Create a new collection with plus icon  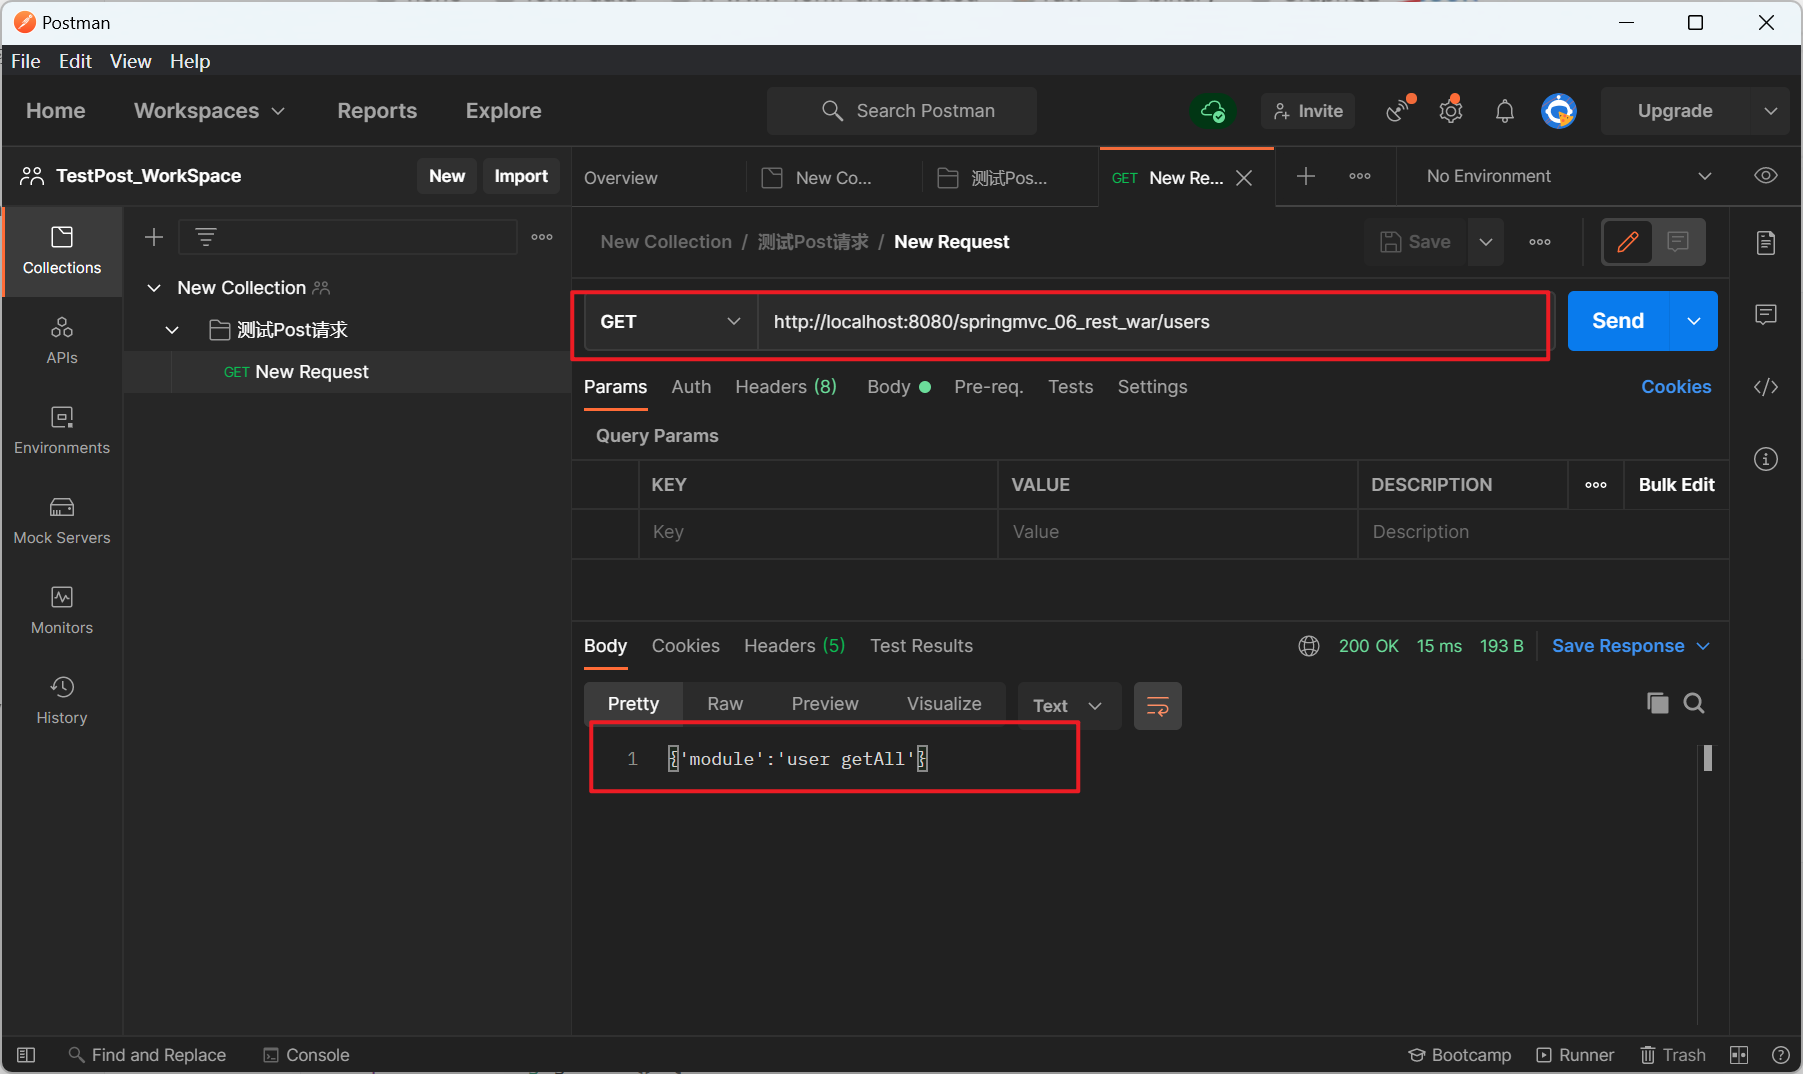tap(154, 237)
